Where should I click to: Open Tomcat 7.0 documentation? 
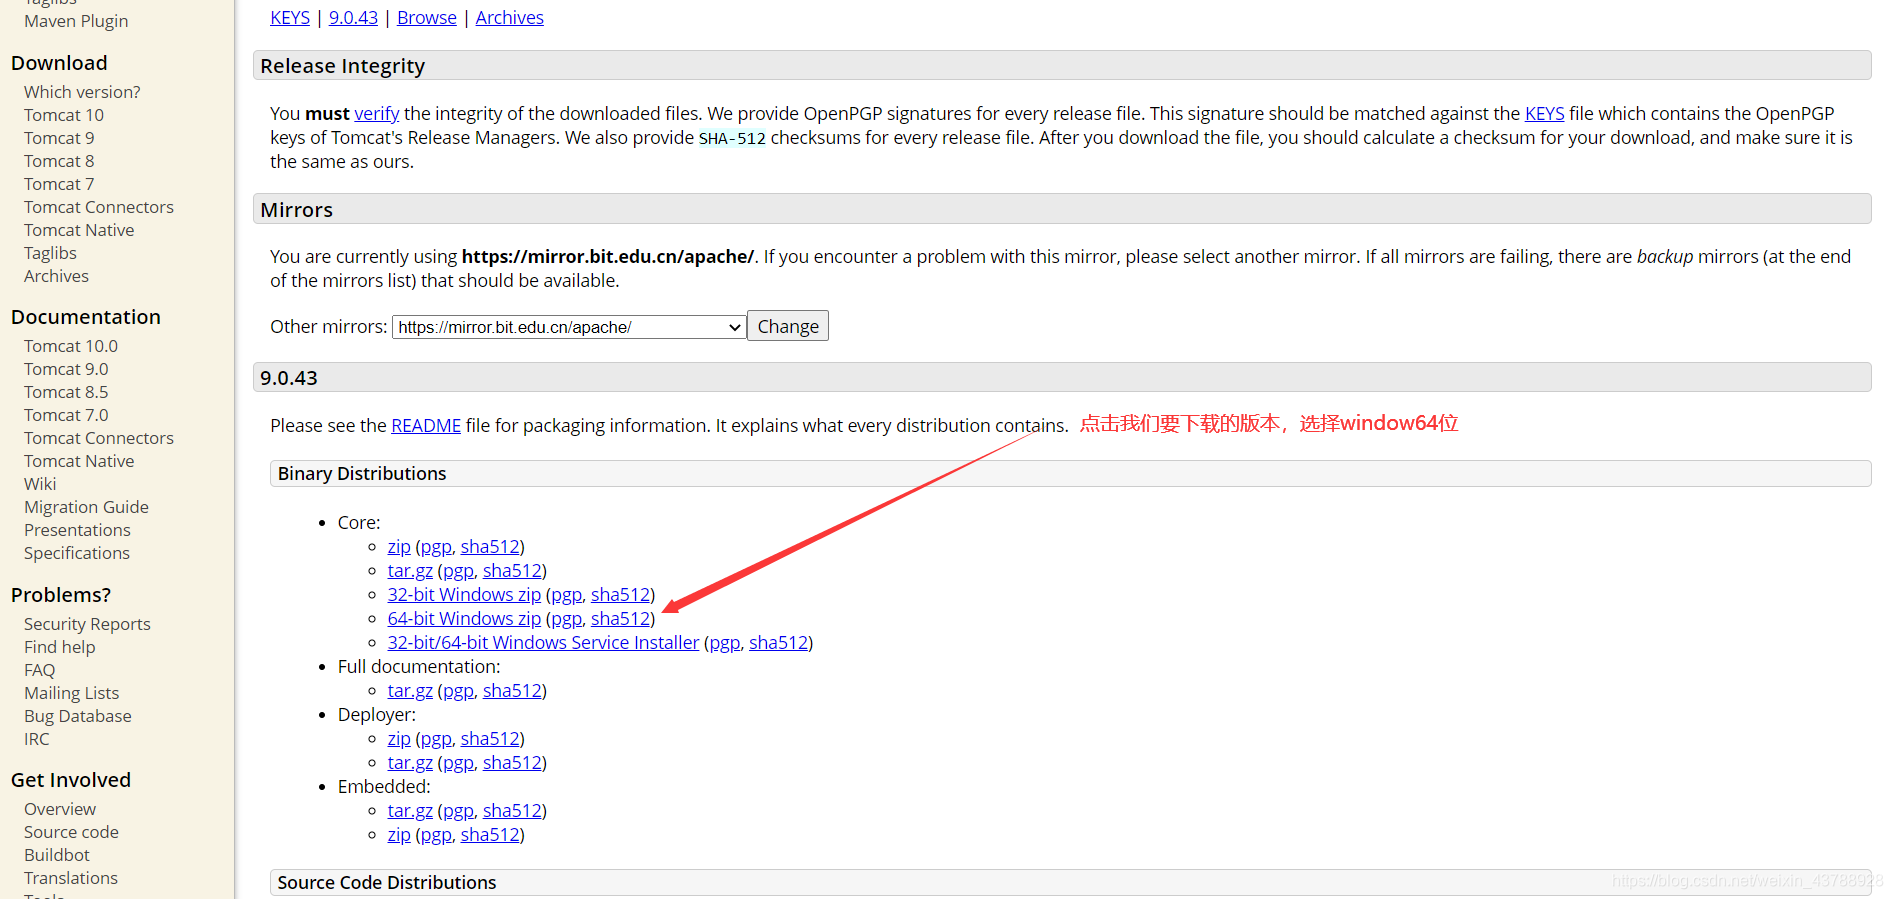(x=66, y=415)
